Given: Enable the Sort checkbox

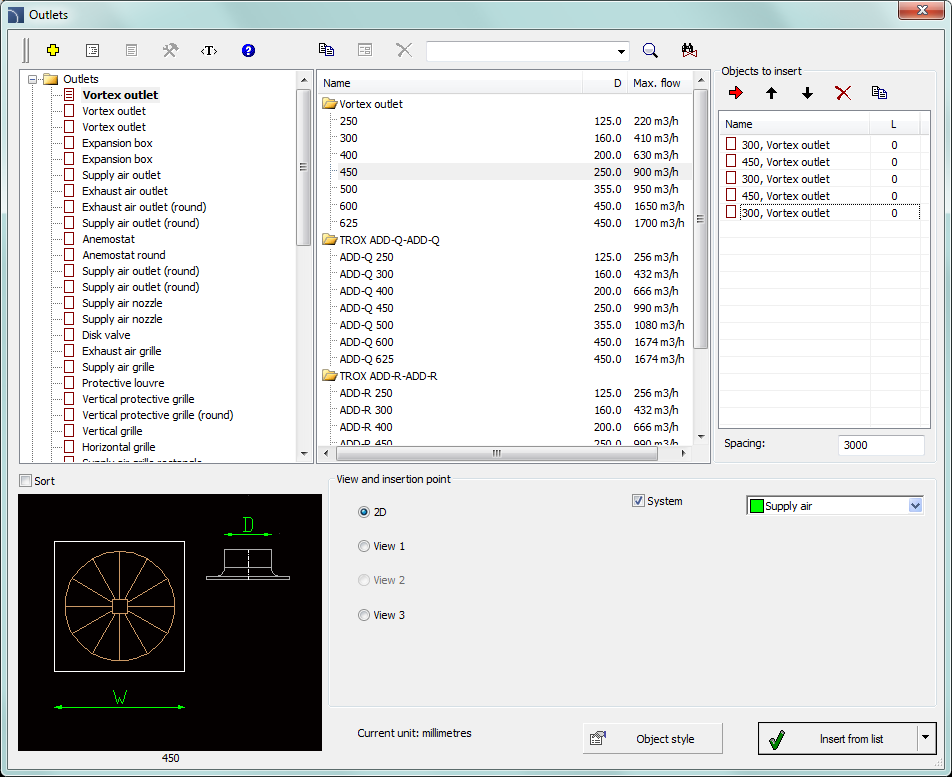Looking at the screenshot, I should pyautogui.click(x=26, y=481).
